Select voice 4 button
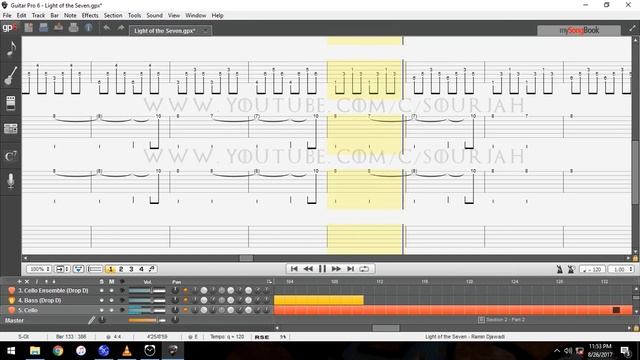 (141, 269)
